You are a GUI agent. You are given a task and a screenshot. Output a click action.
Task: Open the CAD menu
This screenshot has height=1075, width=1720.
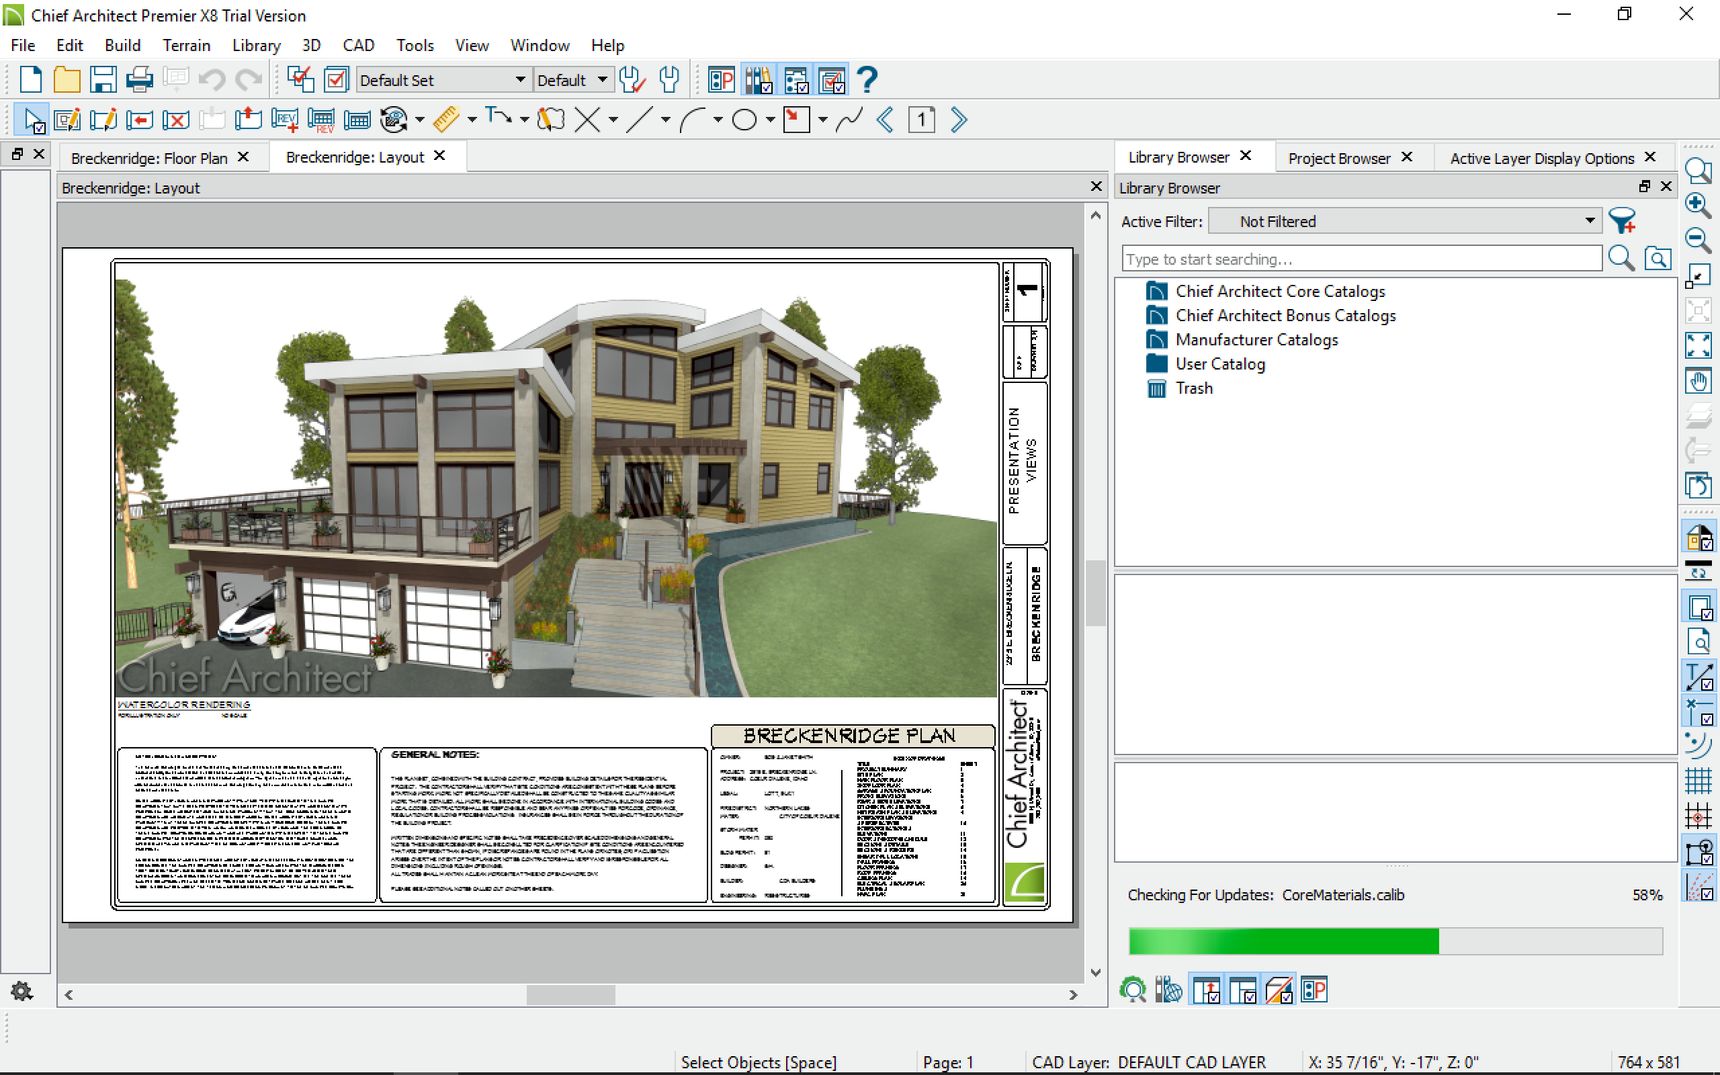358,45
